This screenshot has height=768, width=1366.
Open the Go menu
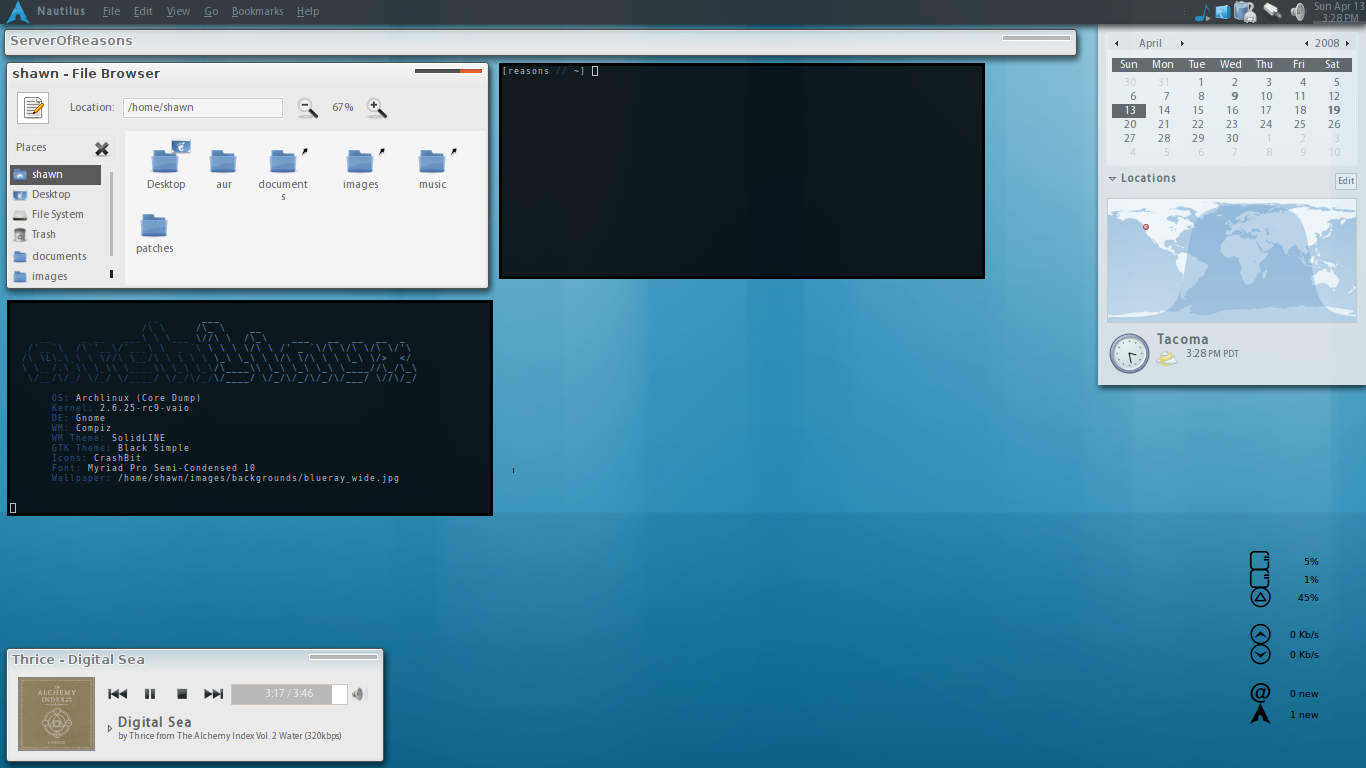(211, 11)
